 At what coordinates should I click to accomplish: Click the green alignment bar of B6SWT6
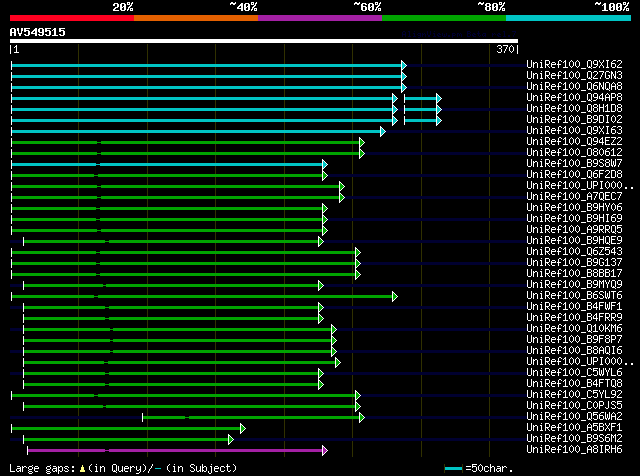point(202,297)
